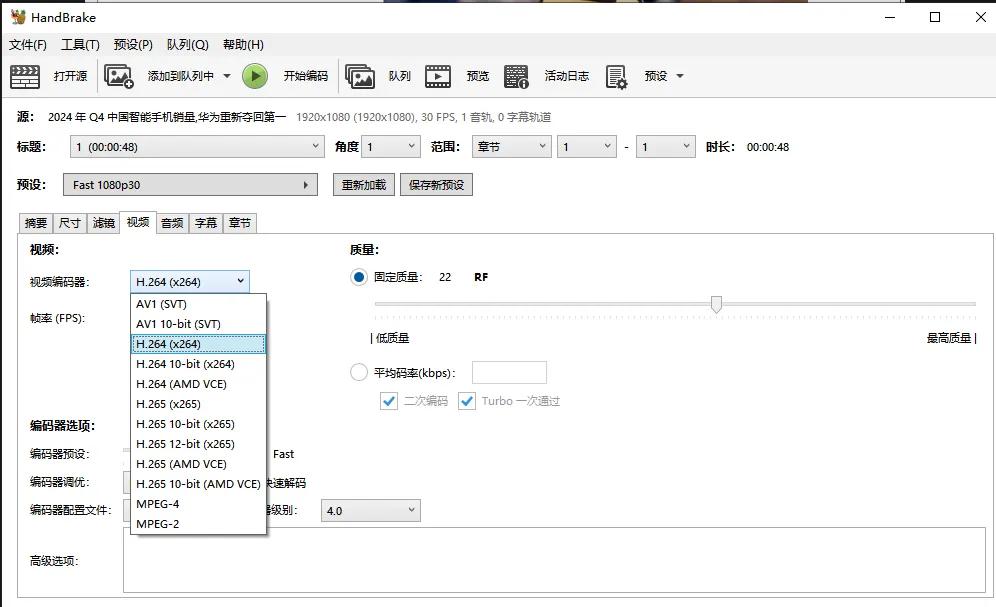Click the green Start Encode play icon
The height and width of the screenshot is (607, 996).
click(255, 76)
